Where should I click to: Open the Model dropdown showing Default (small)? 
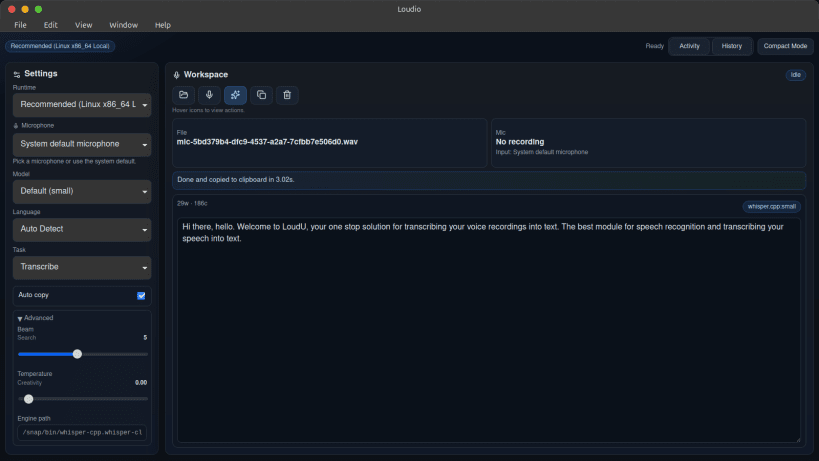point(82,192)
